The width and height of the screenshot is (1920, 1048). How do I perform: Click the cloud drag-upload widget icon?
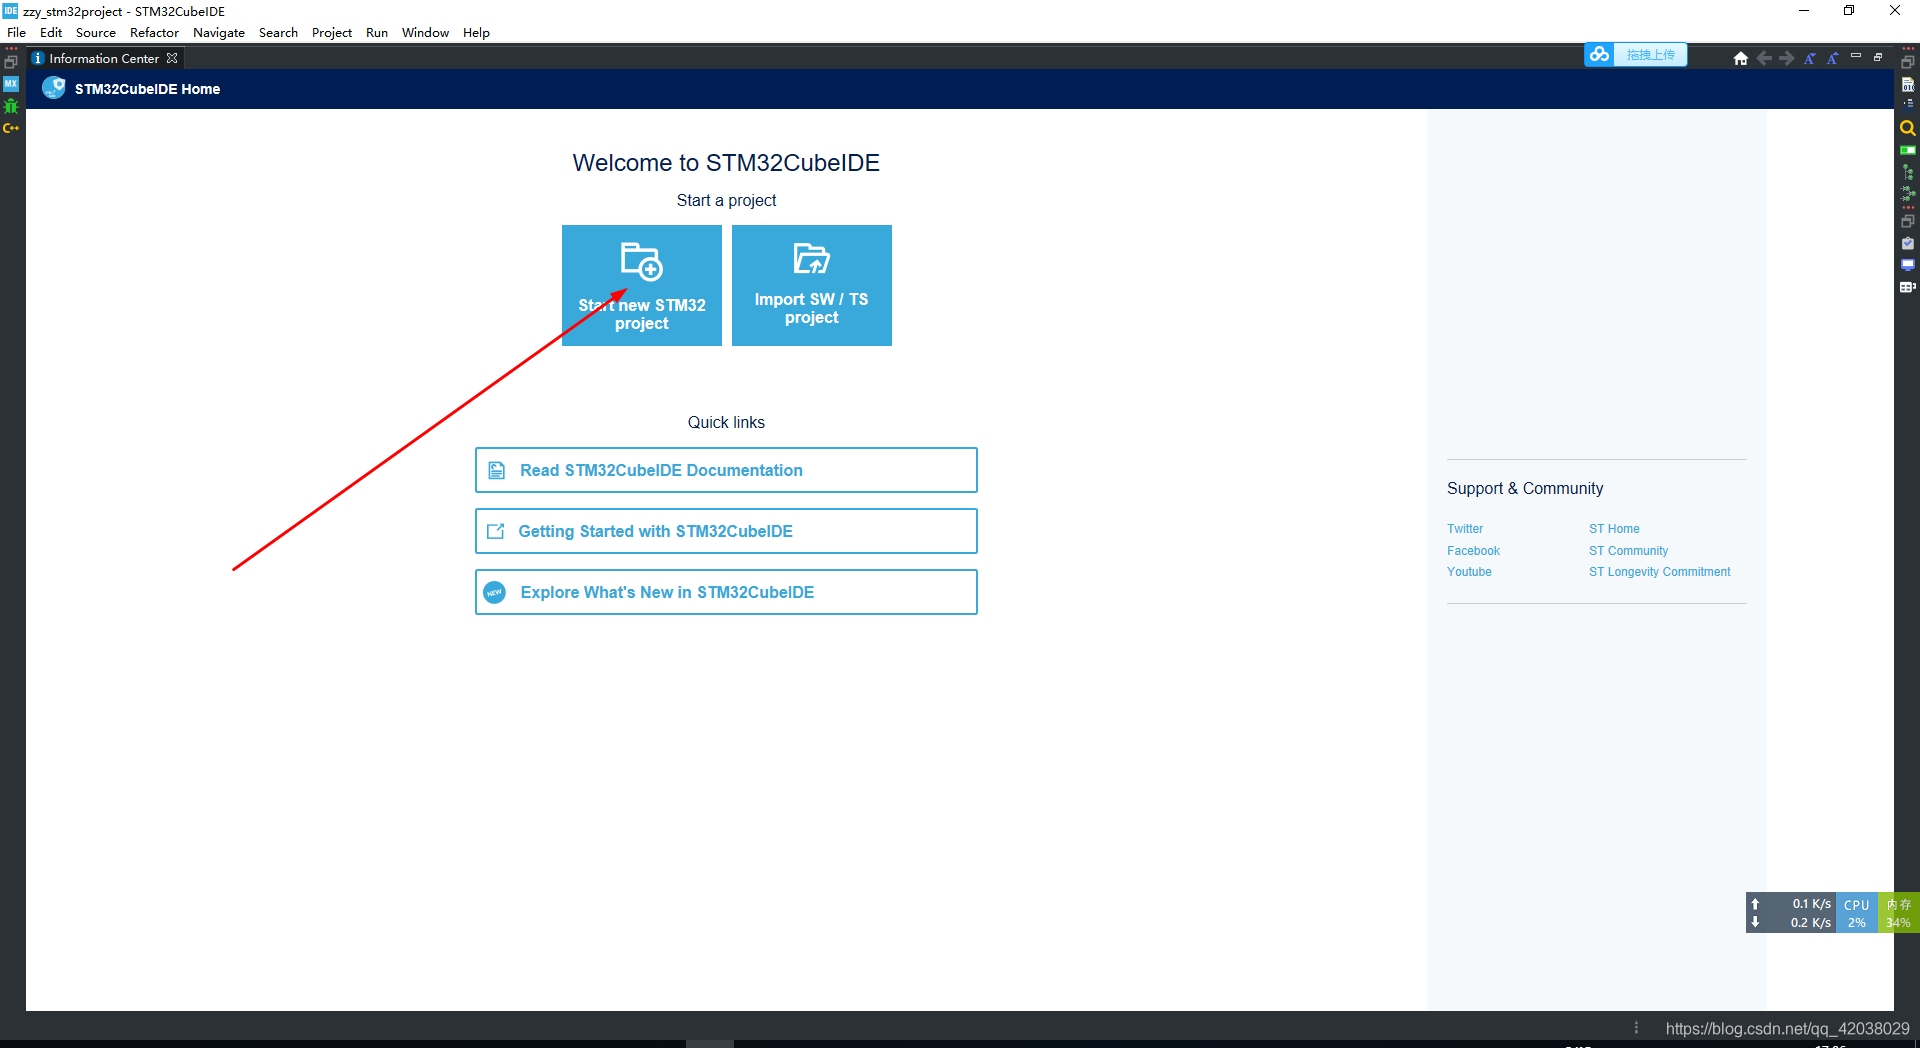[x=1599, y=55]
